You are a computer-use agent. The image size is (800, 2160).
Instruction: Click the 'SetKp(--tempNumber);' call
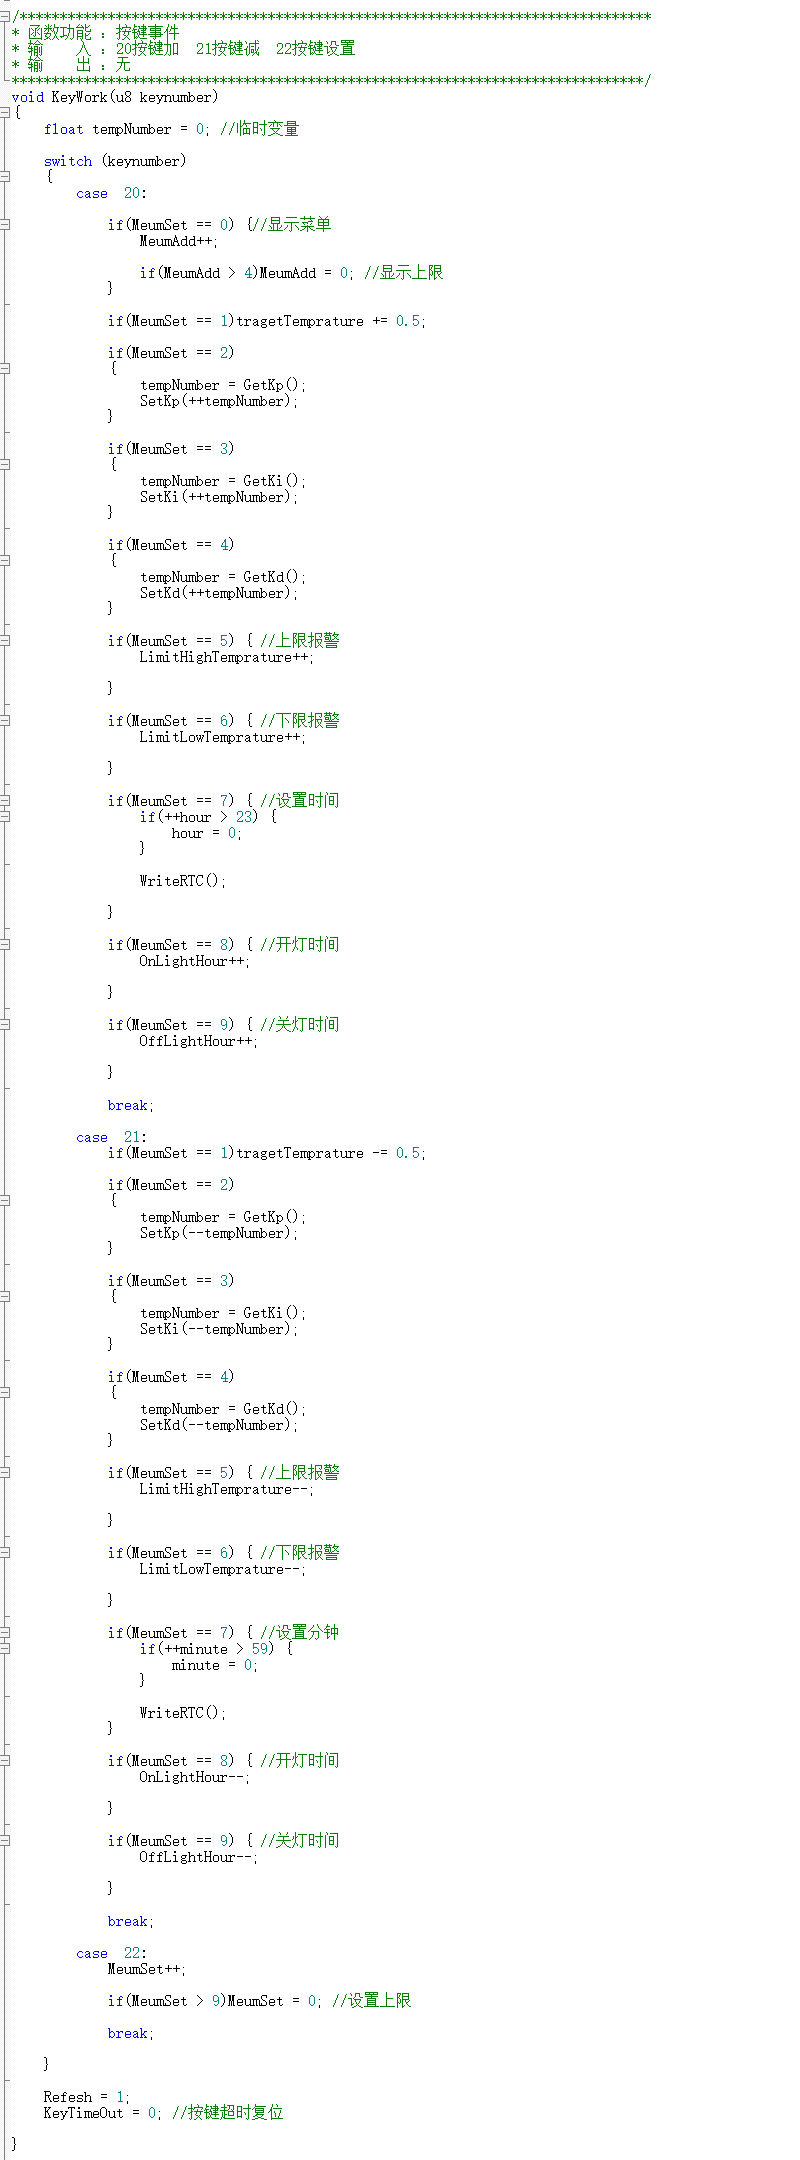point(219,1233)
